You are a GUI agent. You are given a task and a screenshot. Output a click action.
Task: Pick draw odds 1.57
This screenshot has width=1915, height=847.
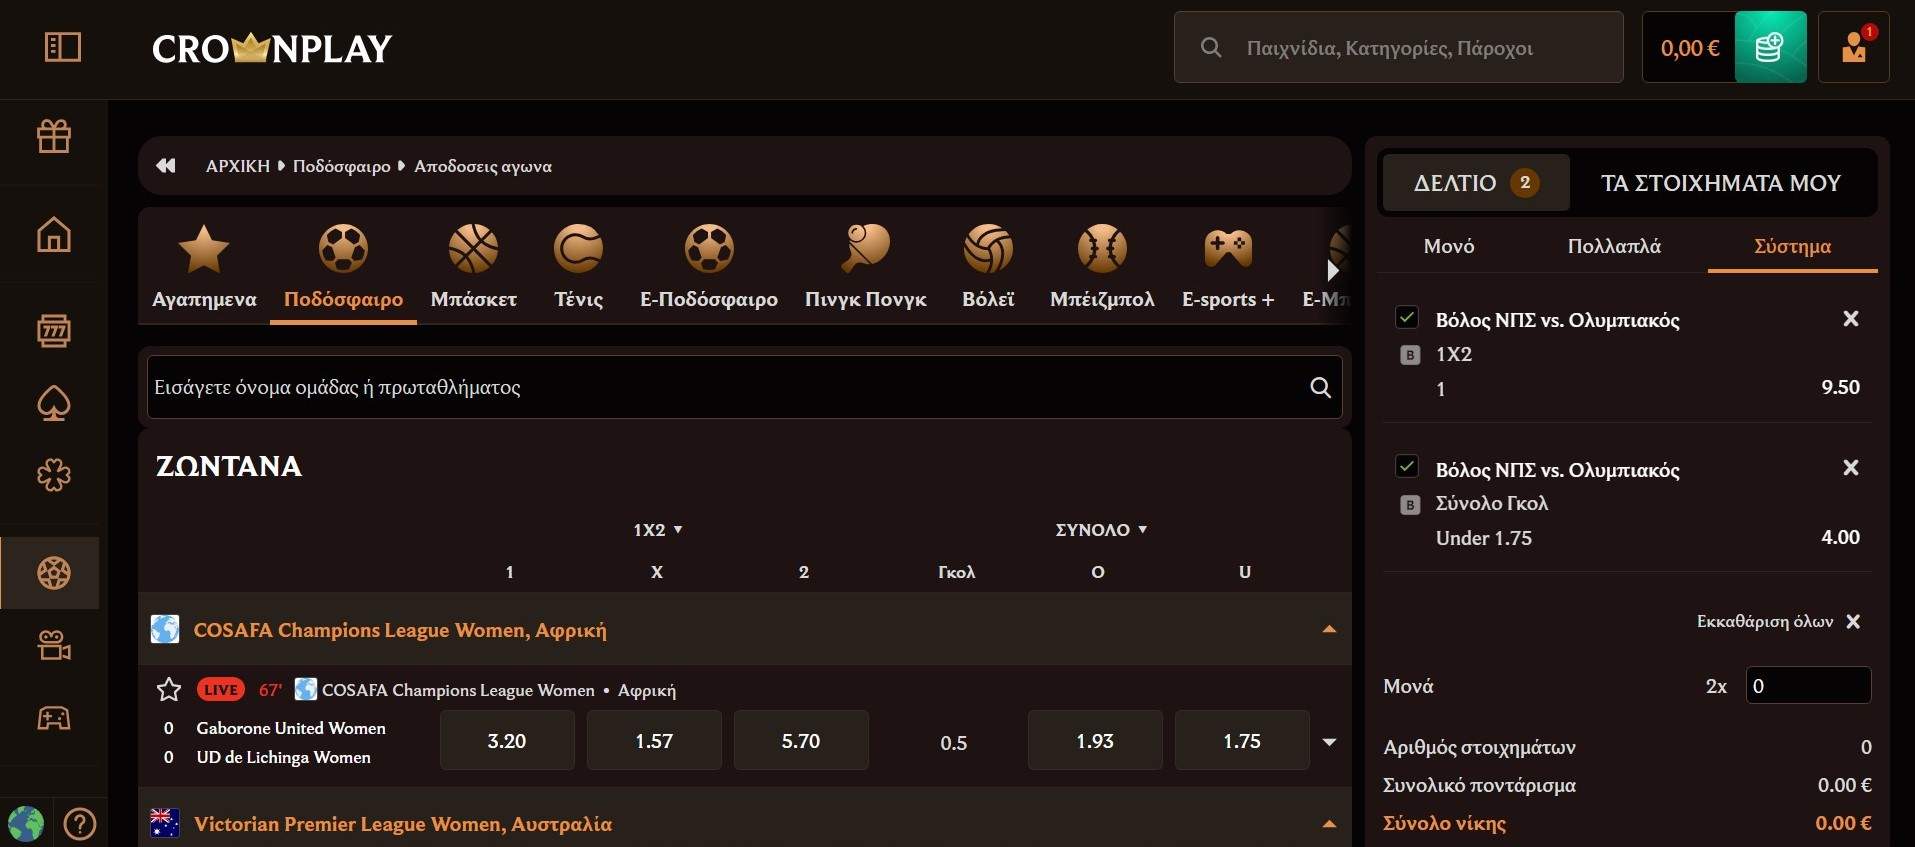[x=654, y=741]
